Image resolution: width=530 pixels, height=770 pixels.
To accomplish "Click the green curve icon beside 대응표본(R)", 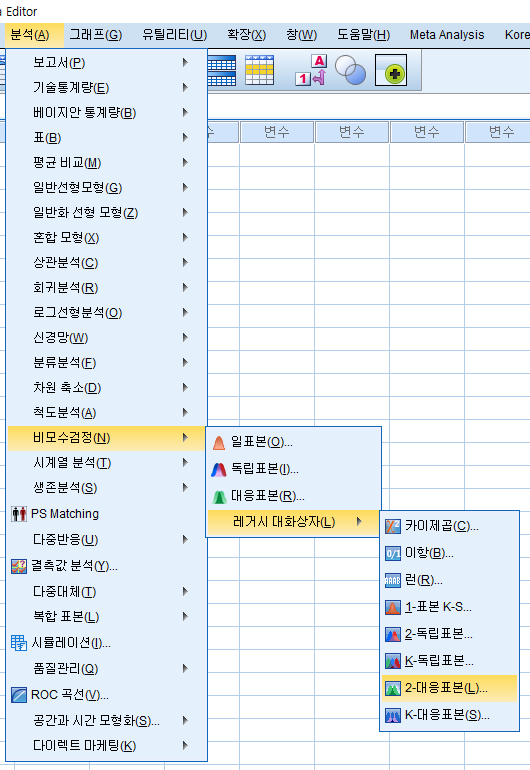I will coord(219,497).
